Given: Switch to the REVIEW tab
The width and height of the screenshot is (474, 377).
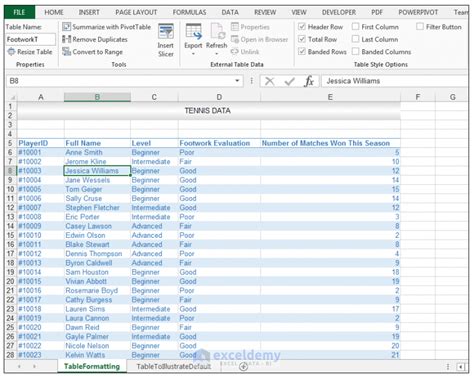Looking at the screenshot, I should coord(265,12).
